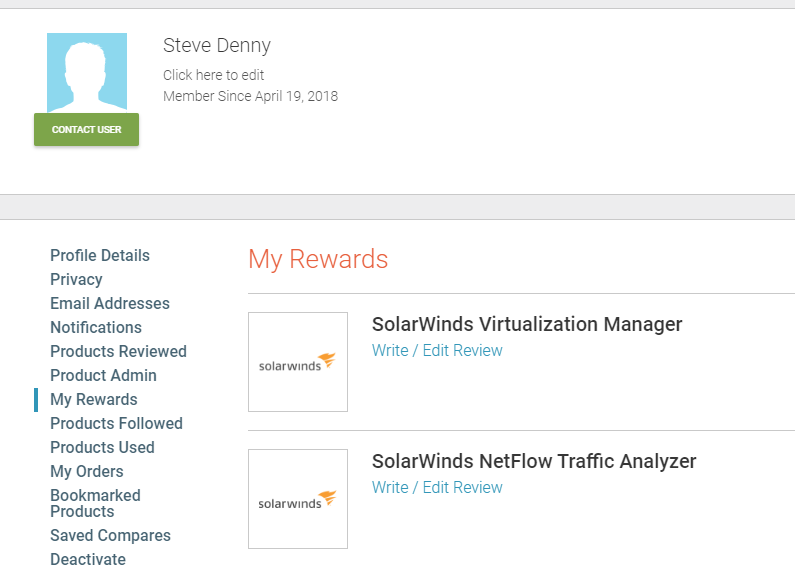Open Email Addresses section
The image size is (795, 570).
pyautogui.click(x=110, y=304)
